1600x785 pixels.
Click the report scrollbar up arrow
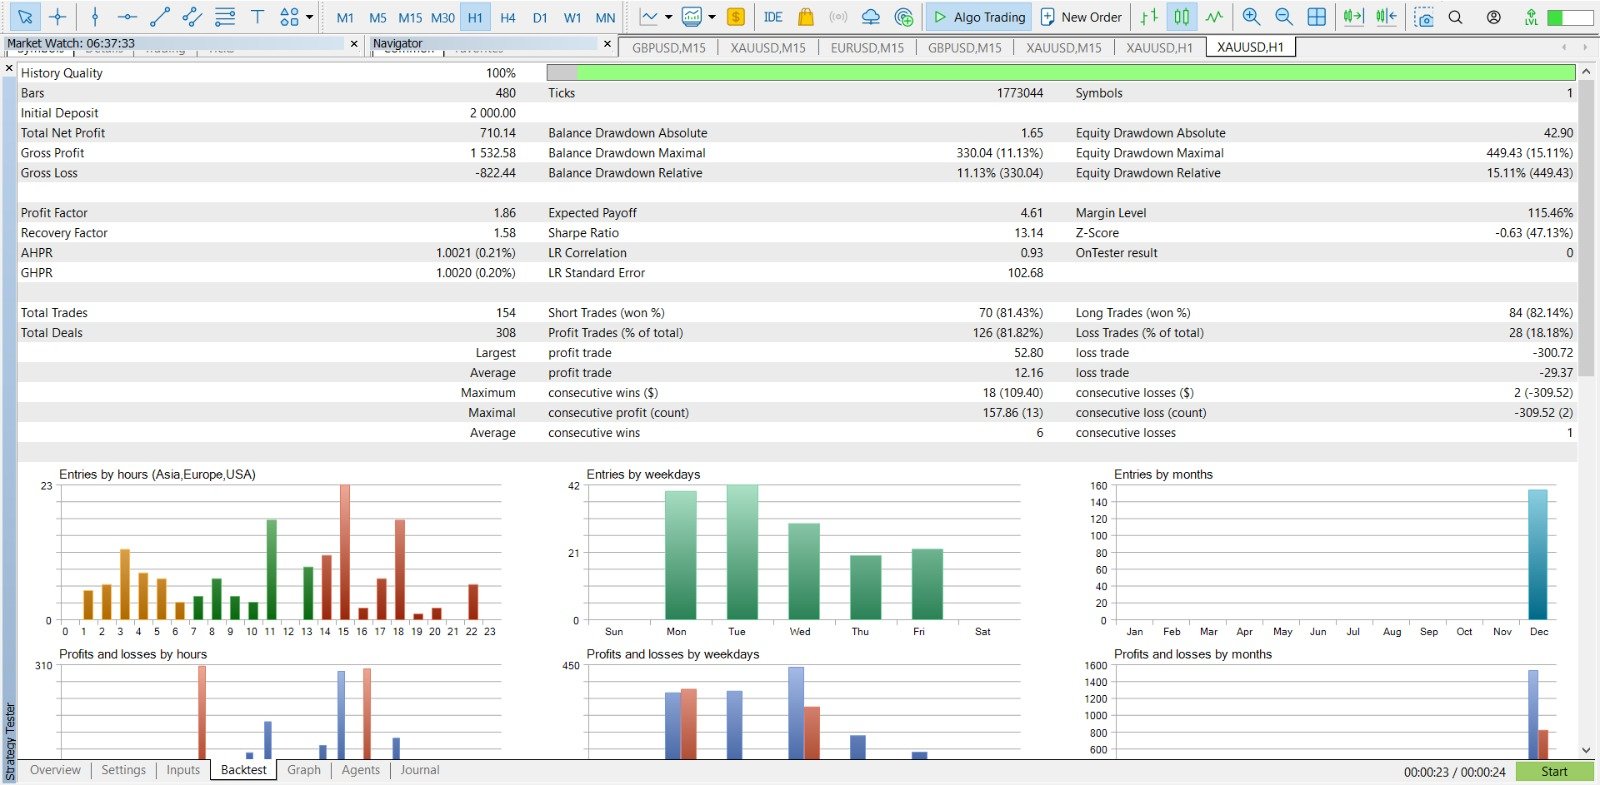point(1586,72)
